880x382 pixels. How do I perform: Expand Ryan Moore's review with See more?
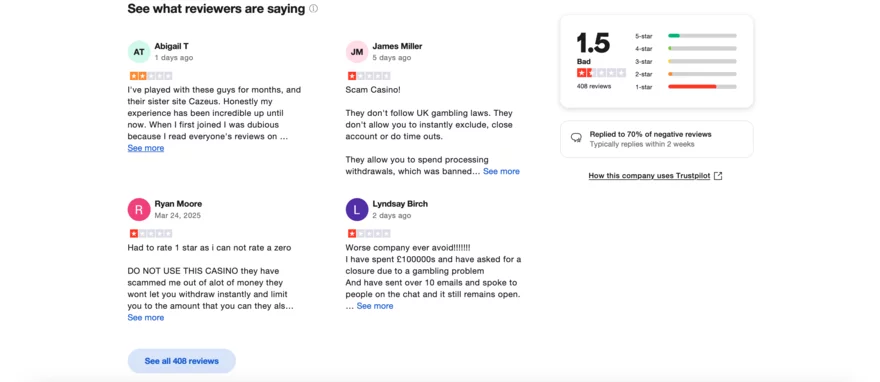point(146,317)
